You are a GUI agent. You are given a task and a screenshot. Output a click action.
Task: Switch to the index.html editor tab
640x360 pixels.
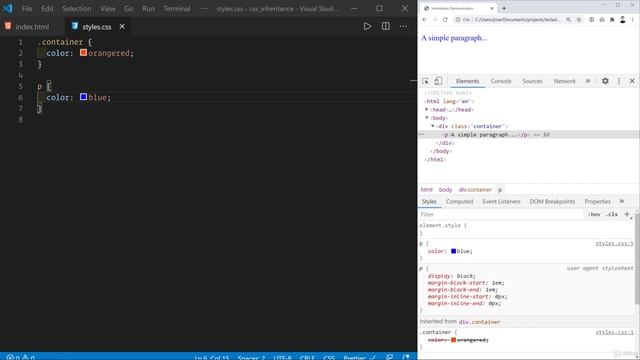pos(27,27)
